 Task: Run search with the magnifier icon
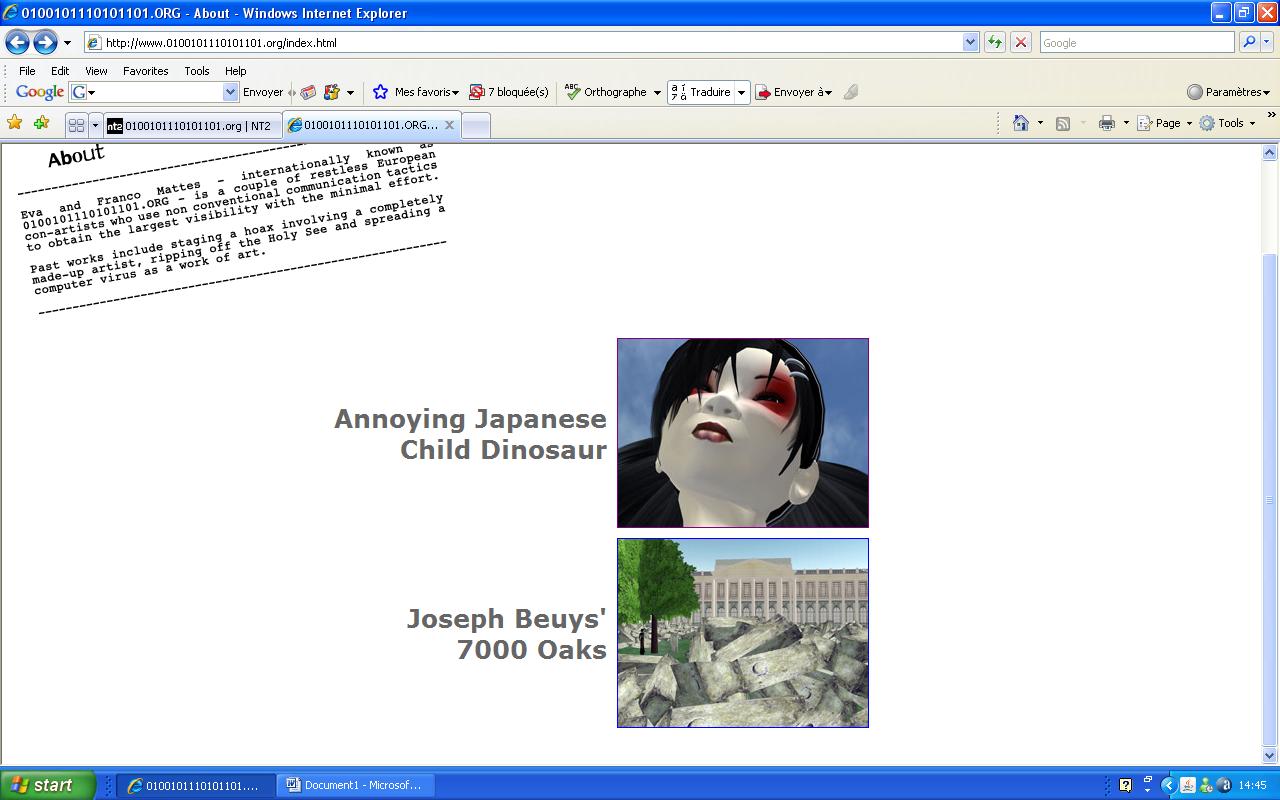point(1248,43)
